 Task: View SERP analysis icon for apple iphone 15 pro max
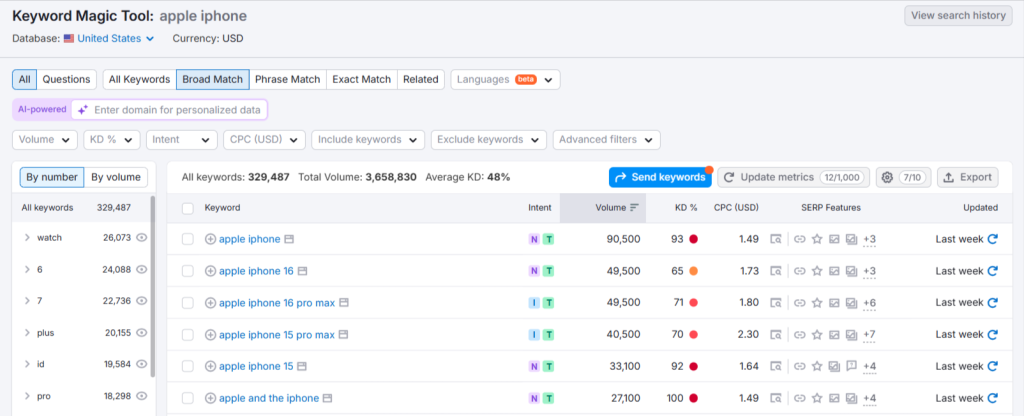[x=775, y=335]
